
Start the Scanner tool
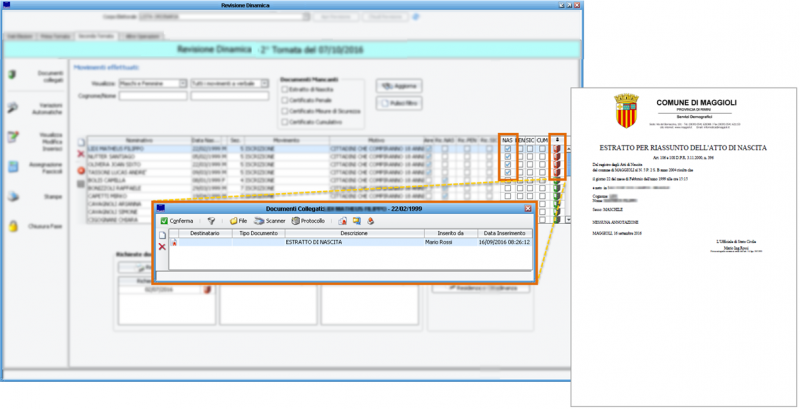[x=270, y=220]
